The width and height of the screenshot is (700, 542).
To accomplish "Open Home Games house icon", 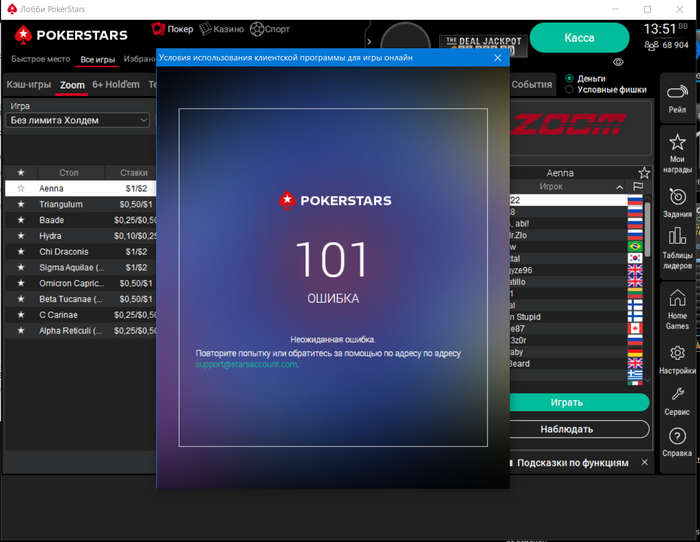I will pos(677,297).
